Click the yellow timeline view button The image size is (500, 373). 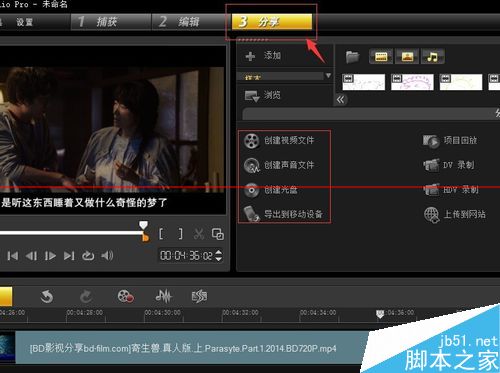pos(6,296)
